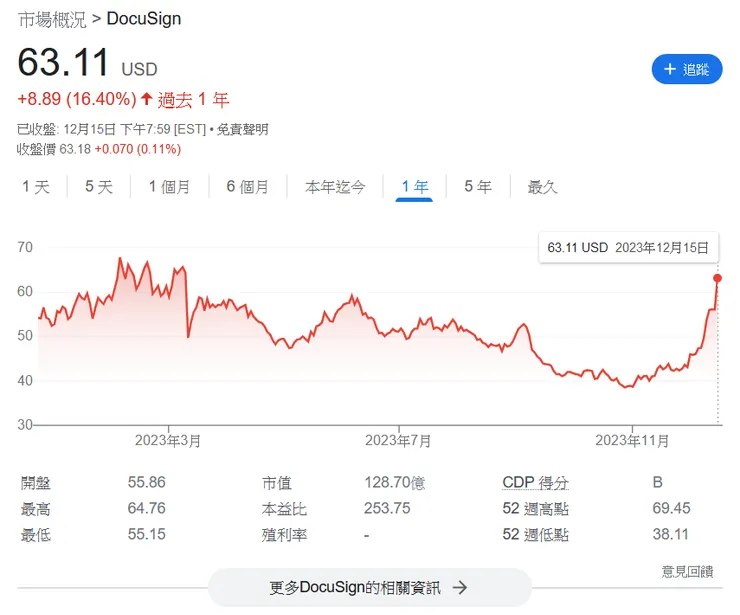Go back to 市場概況 breadcrumb link
The height and width of the screenshot is (615, 740).
tap(52, 19)
